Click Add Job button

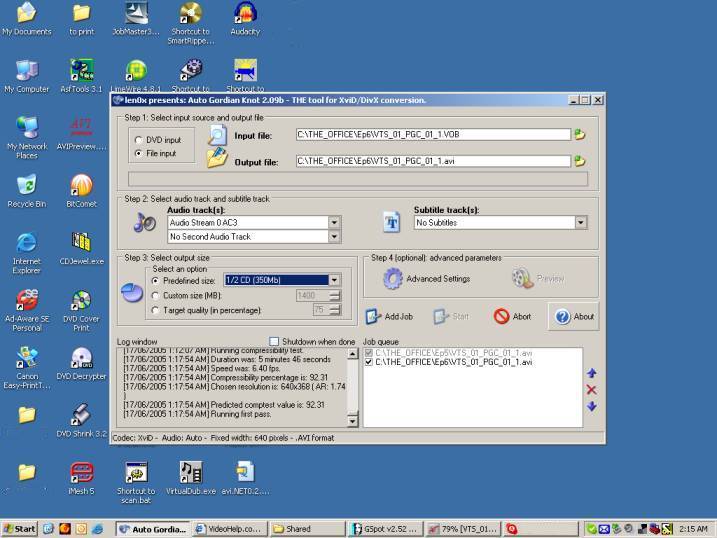click(390, 316)
